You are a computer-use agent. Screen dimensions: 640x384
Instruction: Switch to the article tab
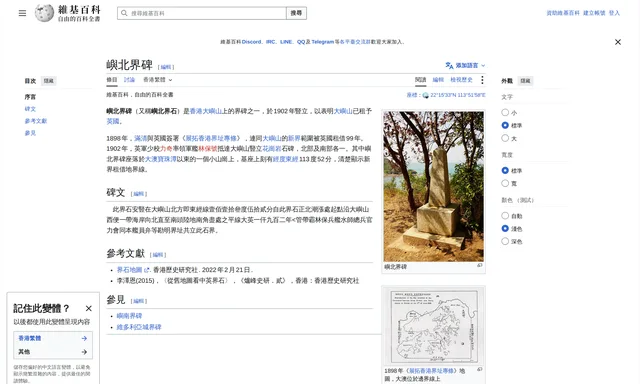coord(112,80)
